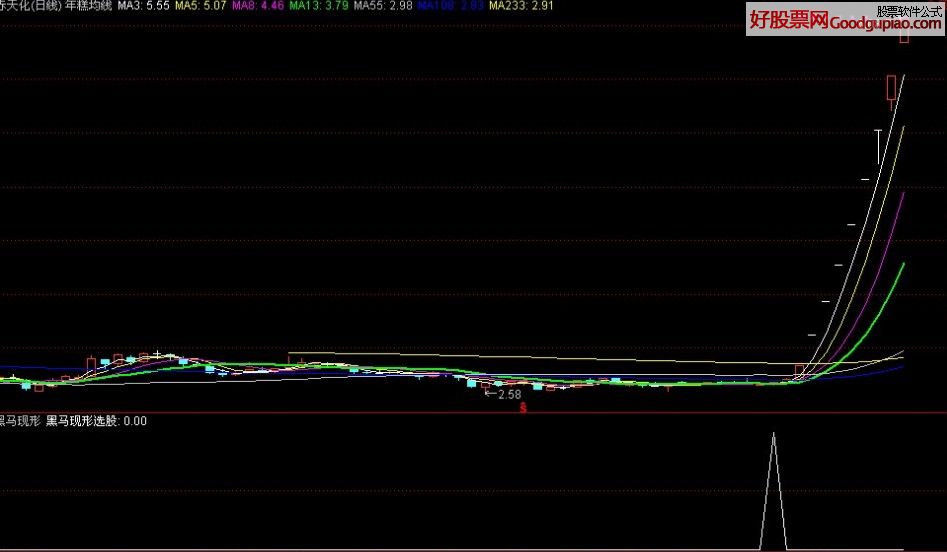
Task: Select the blue MA108 label
Action: (451, 6)
